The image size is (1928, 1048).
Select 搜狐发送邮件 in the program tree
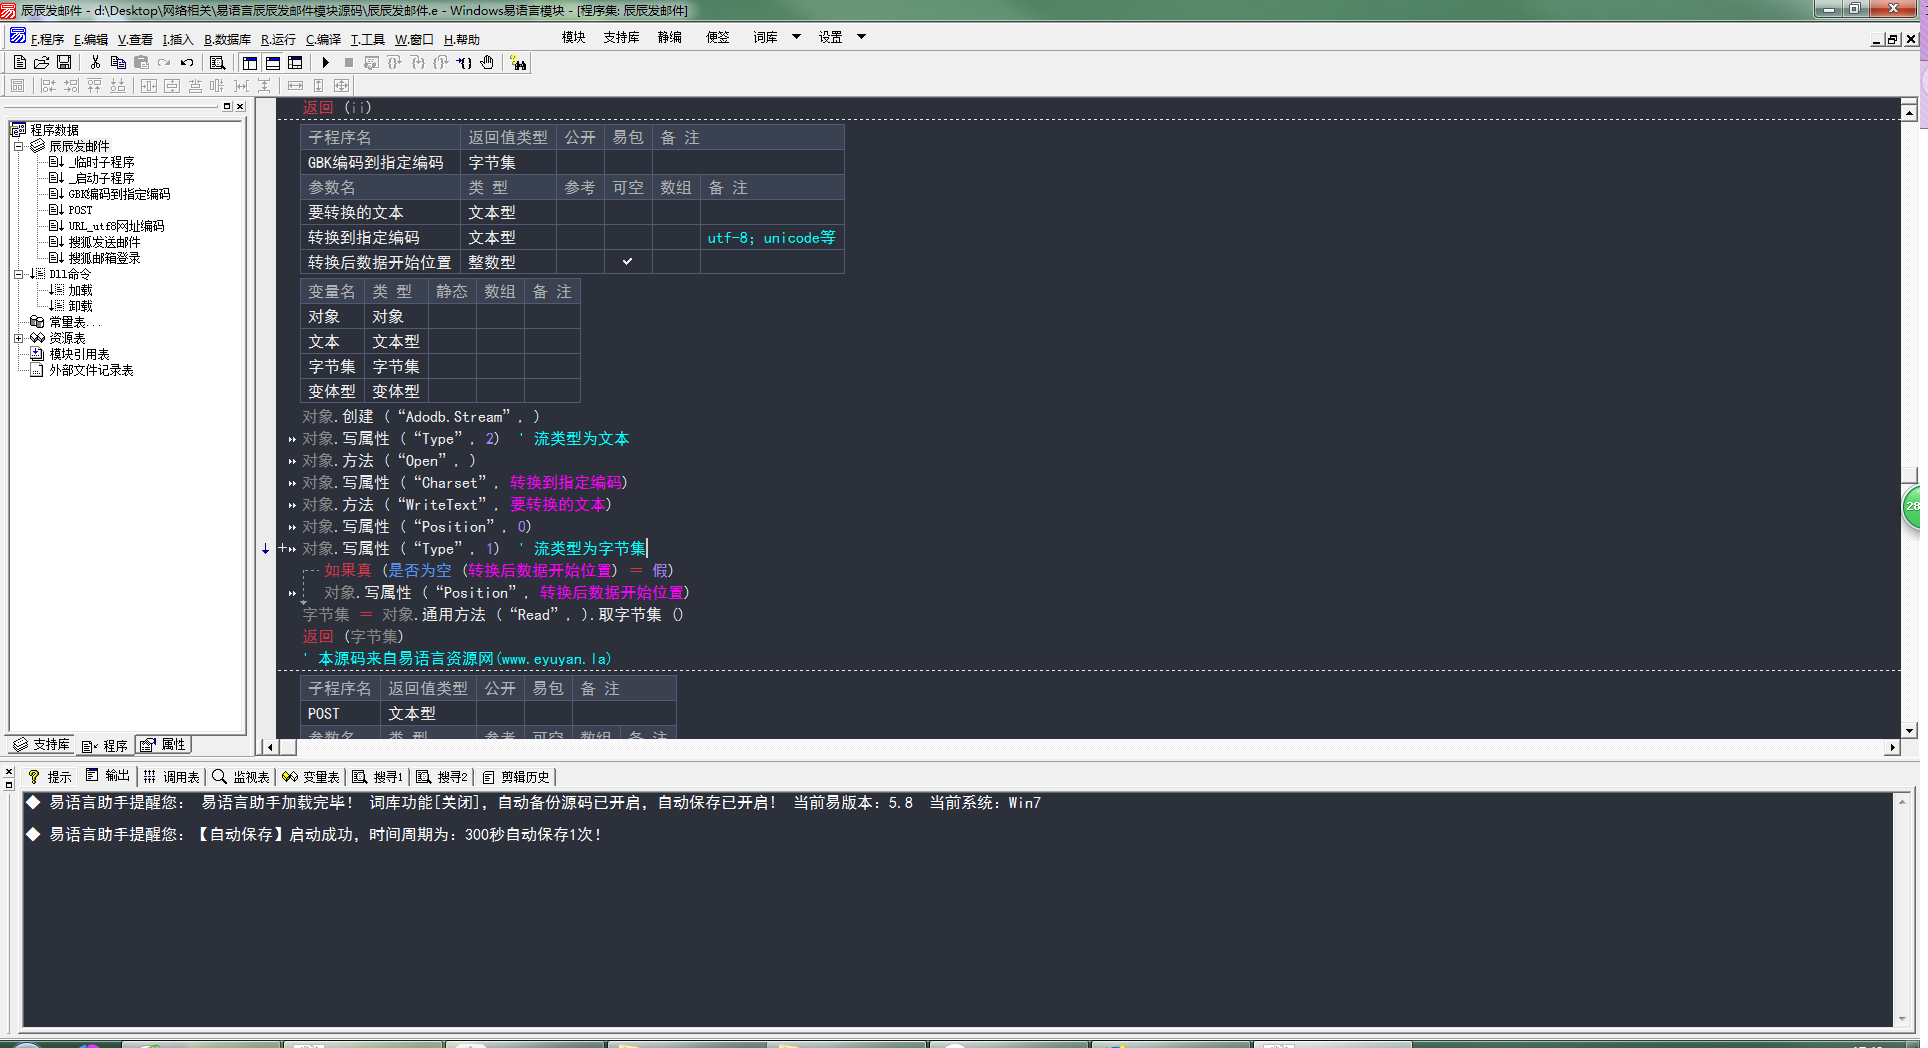click(x=104, y=242)
